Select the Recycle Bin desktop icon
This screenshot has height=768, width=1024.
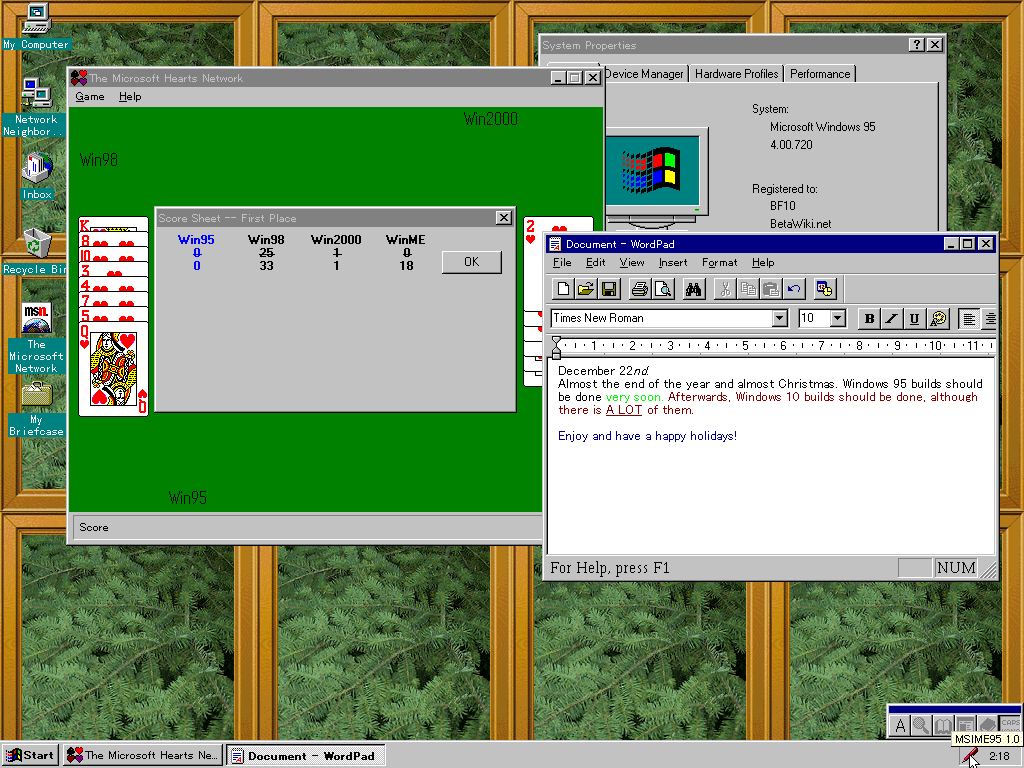click(37, 251)
